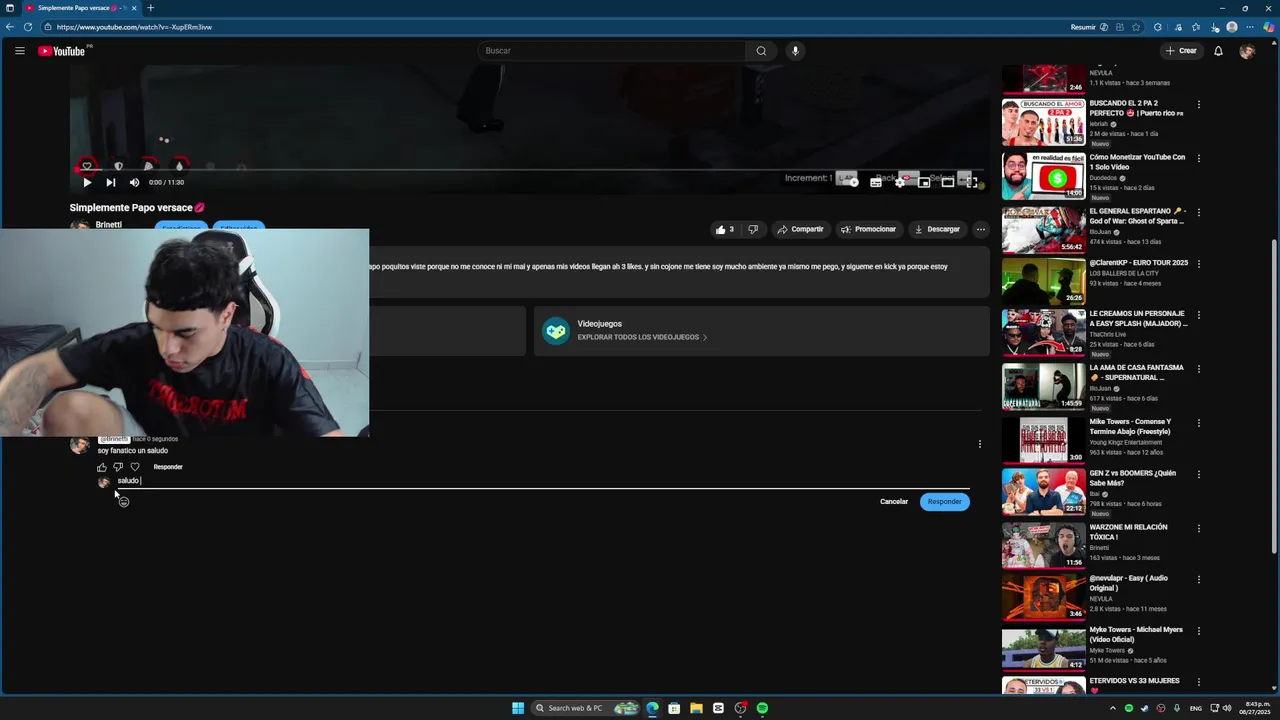Show hidden tray icons chevron
The image size is (1280, 720).
tap(1114, 708)
